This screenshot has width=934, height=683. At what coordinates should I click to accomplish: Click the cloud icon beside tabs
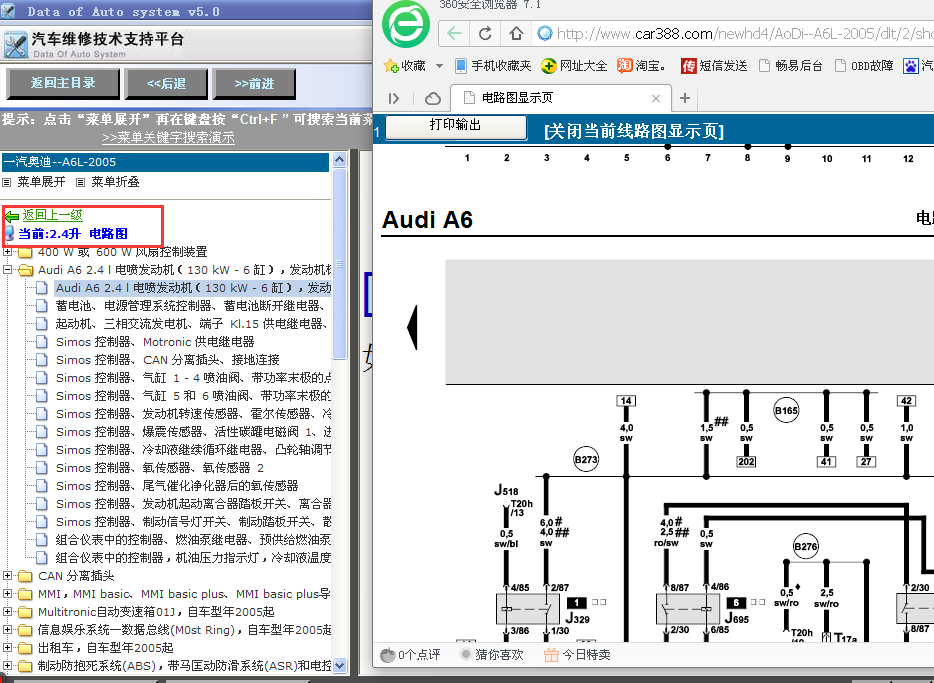click(x=433, y=98)
